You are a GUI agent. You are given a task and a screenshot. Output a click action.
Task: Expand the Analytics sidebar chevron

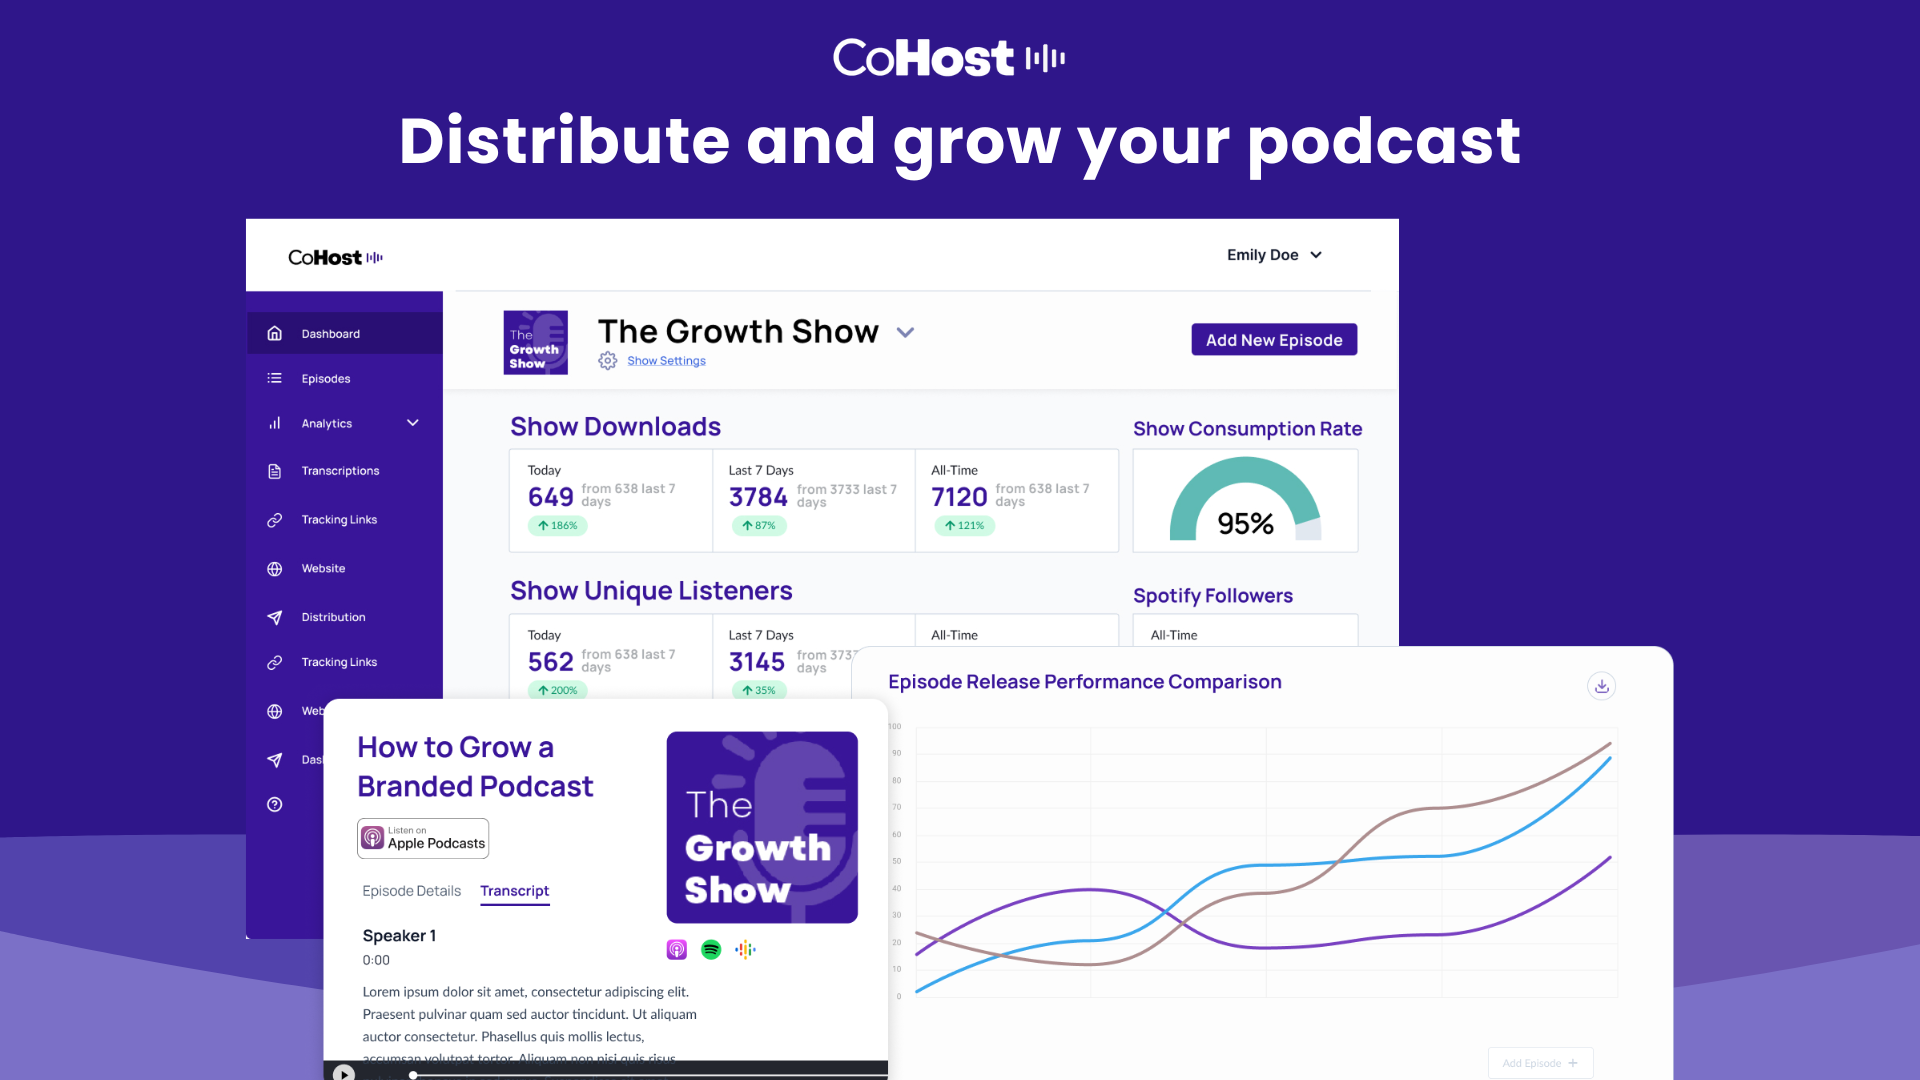coord(413,424)
